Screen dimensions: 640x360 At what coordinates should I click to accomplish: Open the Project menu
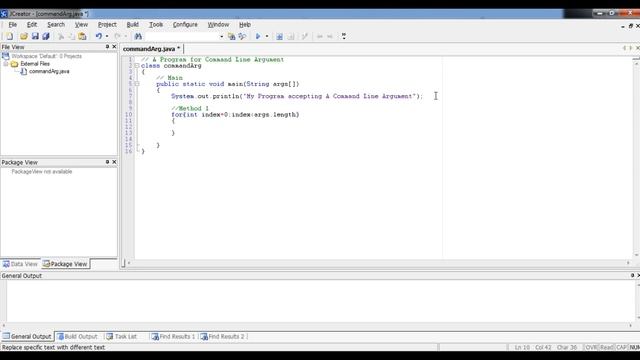107,24
